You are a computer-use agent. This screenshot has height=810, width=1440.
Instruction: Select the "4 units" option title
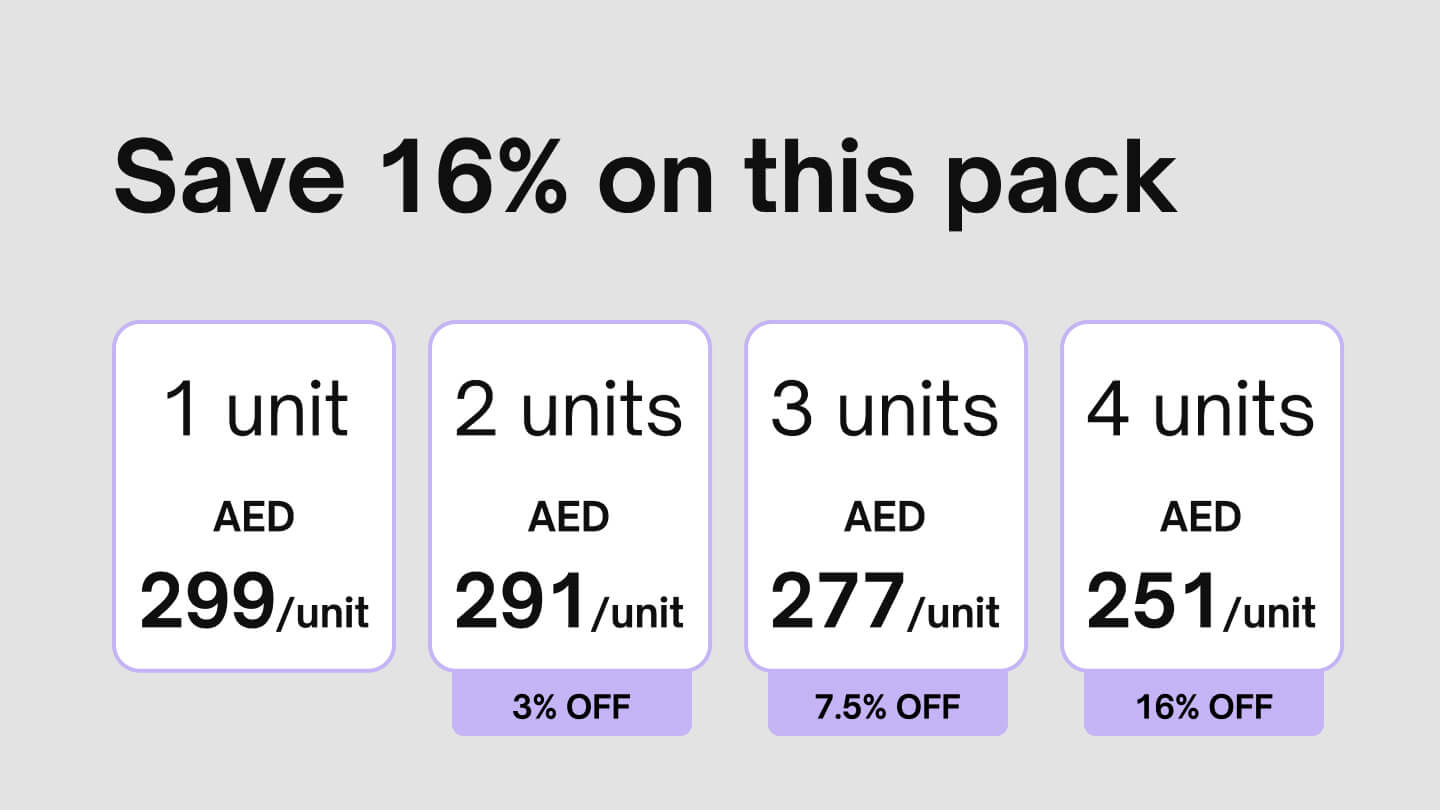1201,410
